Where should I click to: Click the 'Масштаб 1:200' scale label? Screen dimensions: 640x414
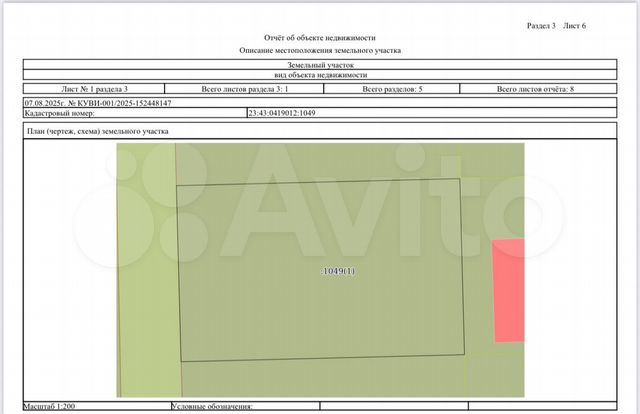coord(48,407)
